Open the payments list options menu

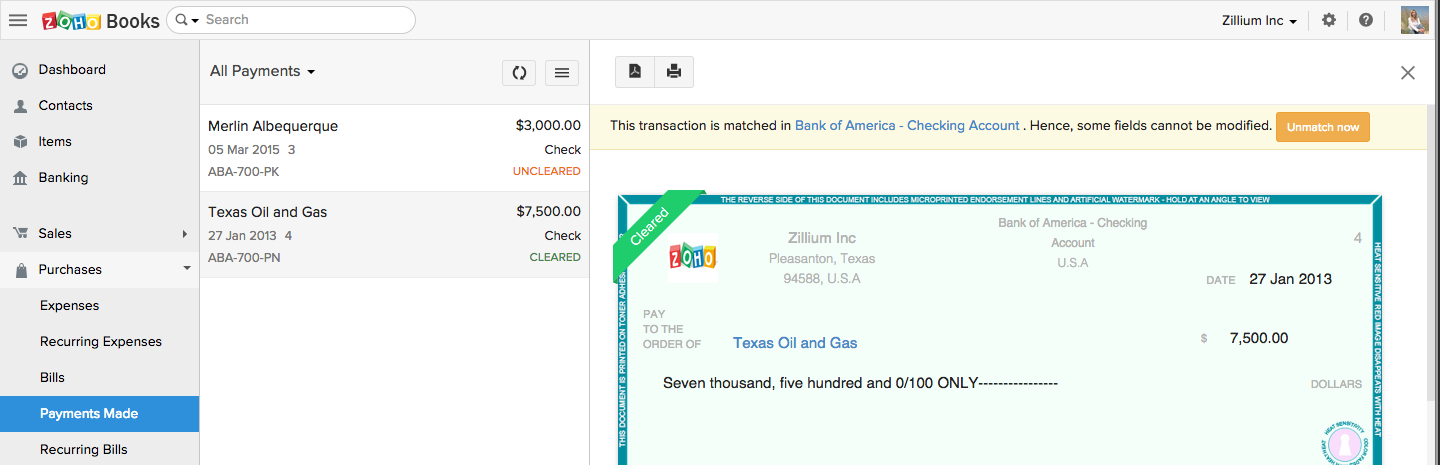(x=562, y=72)
